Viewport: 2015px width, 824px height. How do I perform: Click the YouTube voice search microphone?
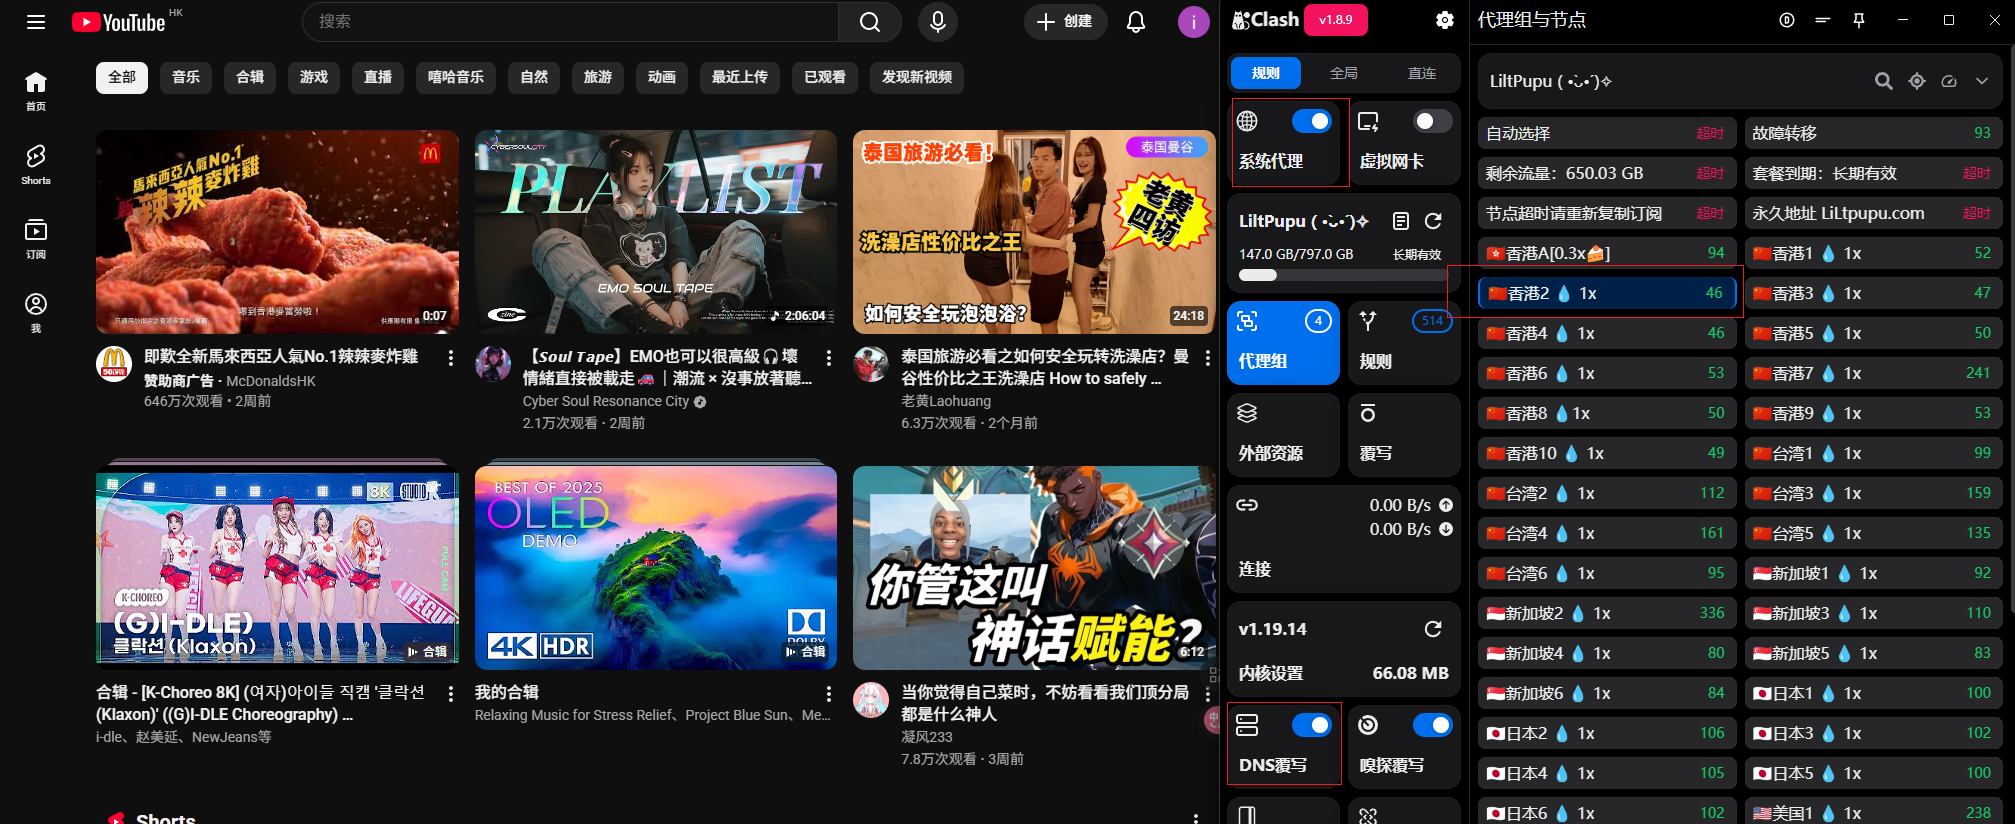pyautogui.click(x=937, y=21)
